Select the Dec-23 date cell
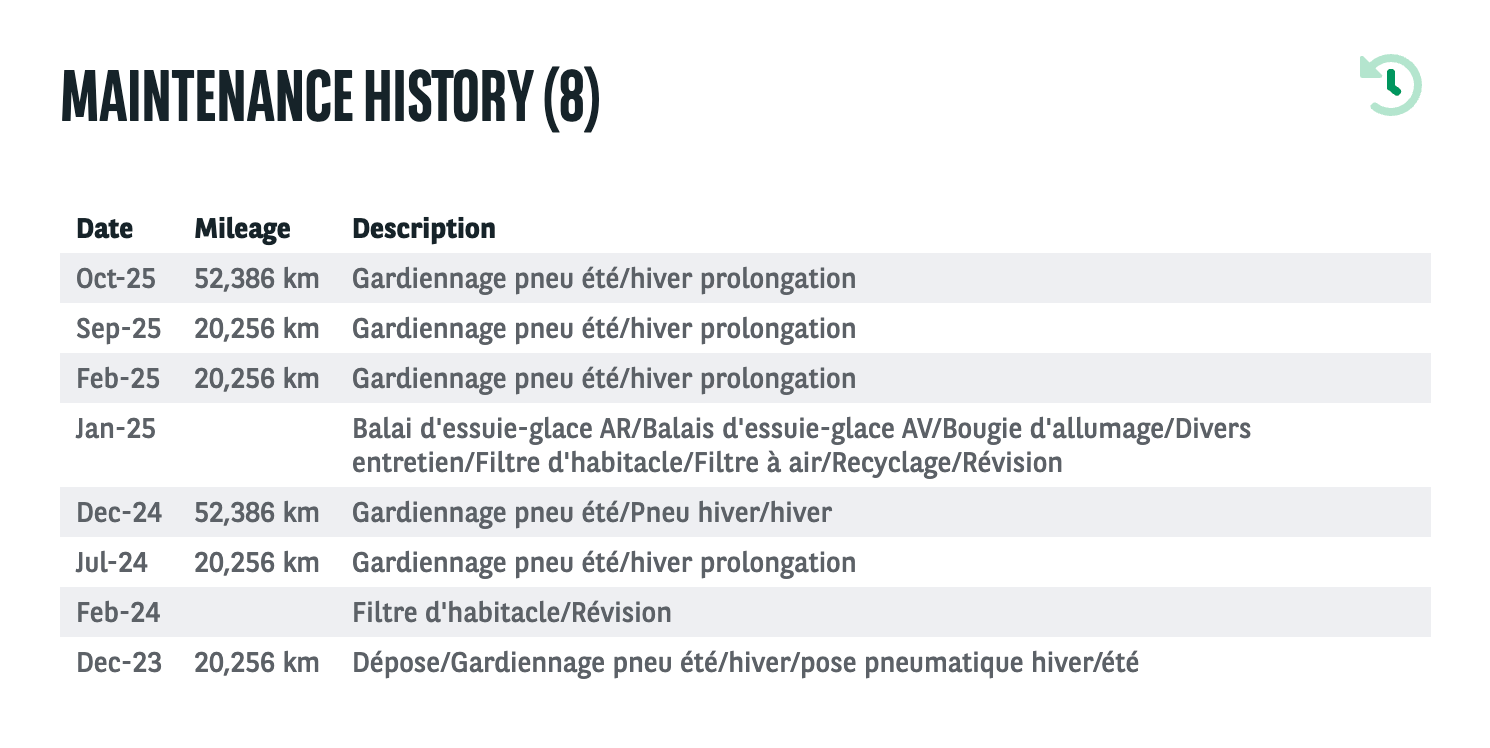The image size is (1490, 748). 119,663
